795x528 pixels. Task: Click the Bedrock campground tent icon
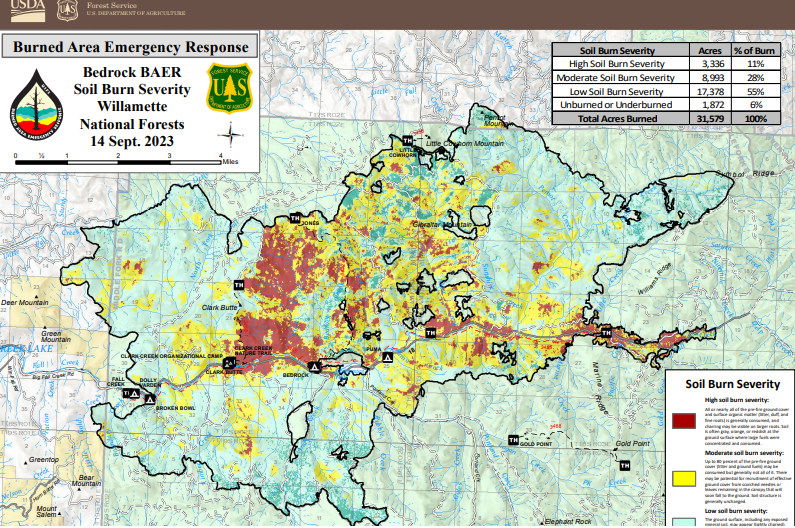click(315, 367)
